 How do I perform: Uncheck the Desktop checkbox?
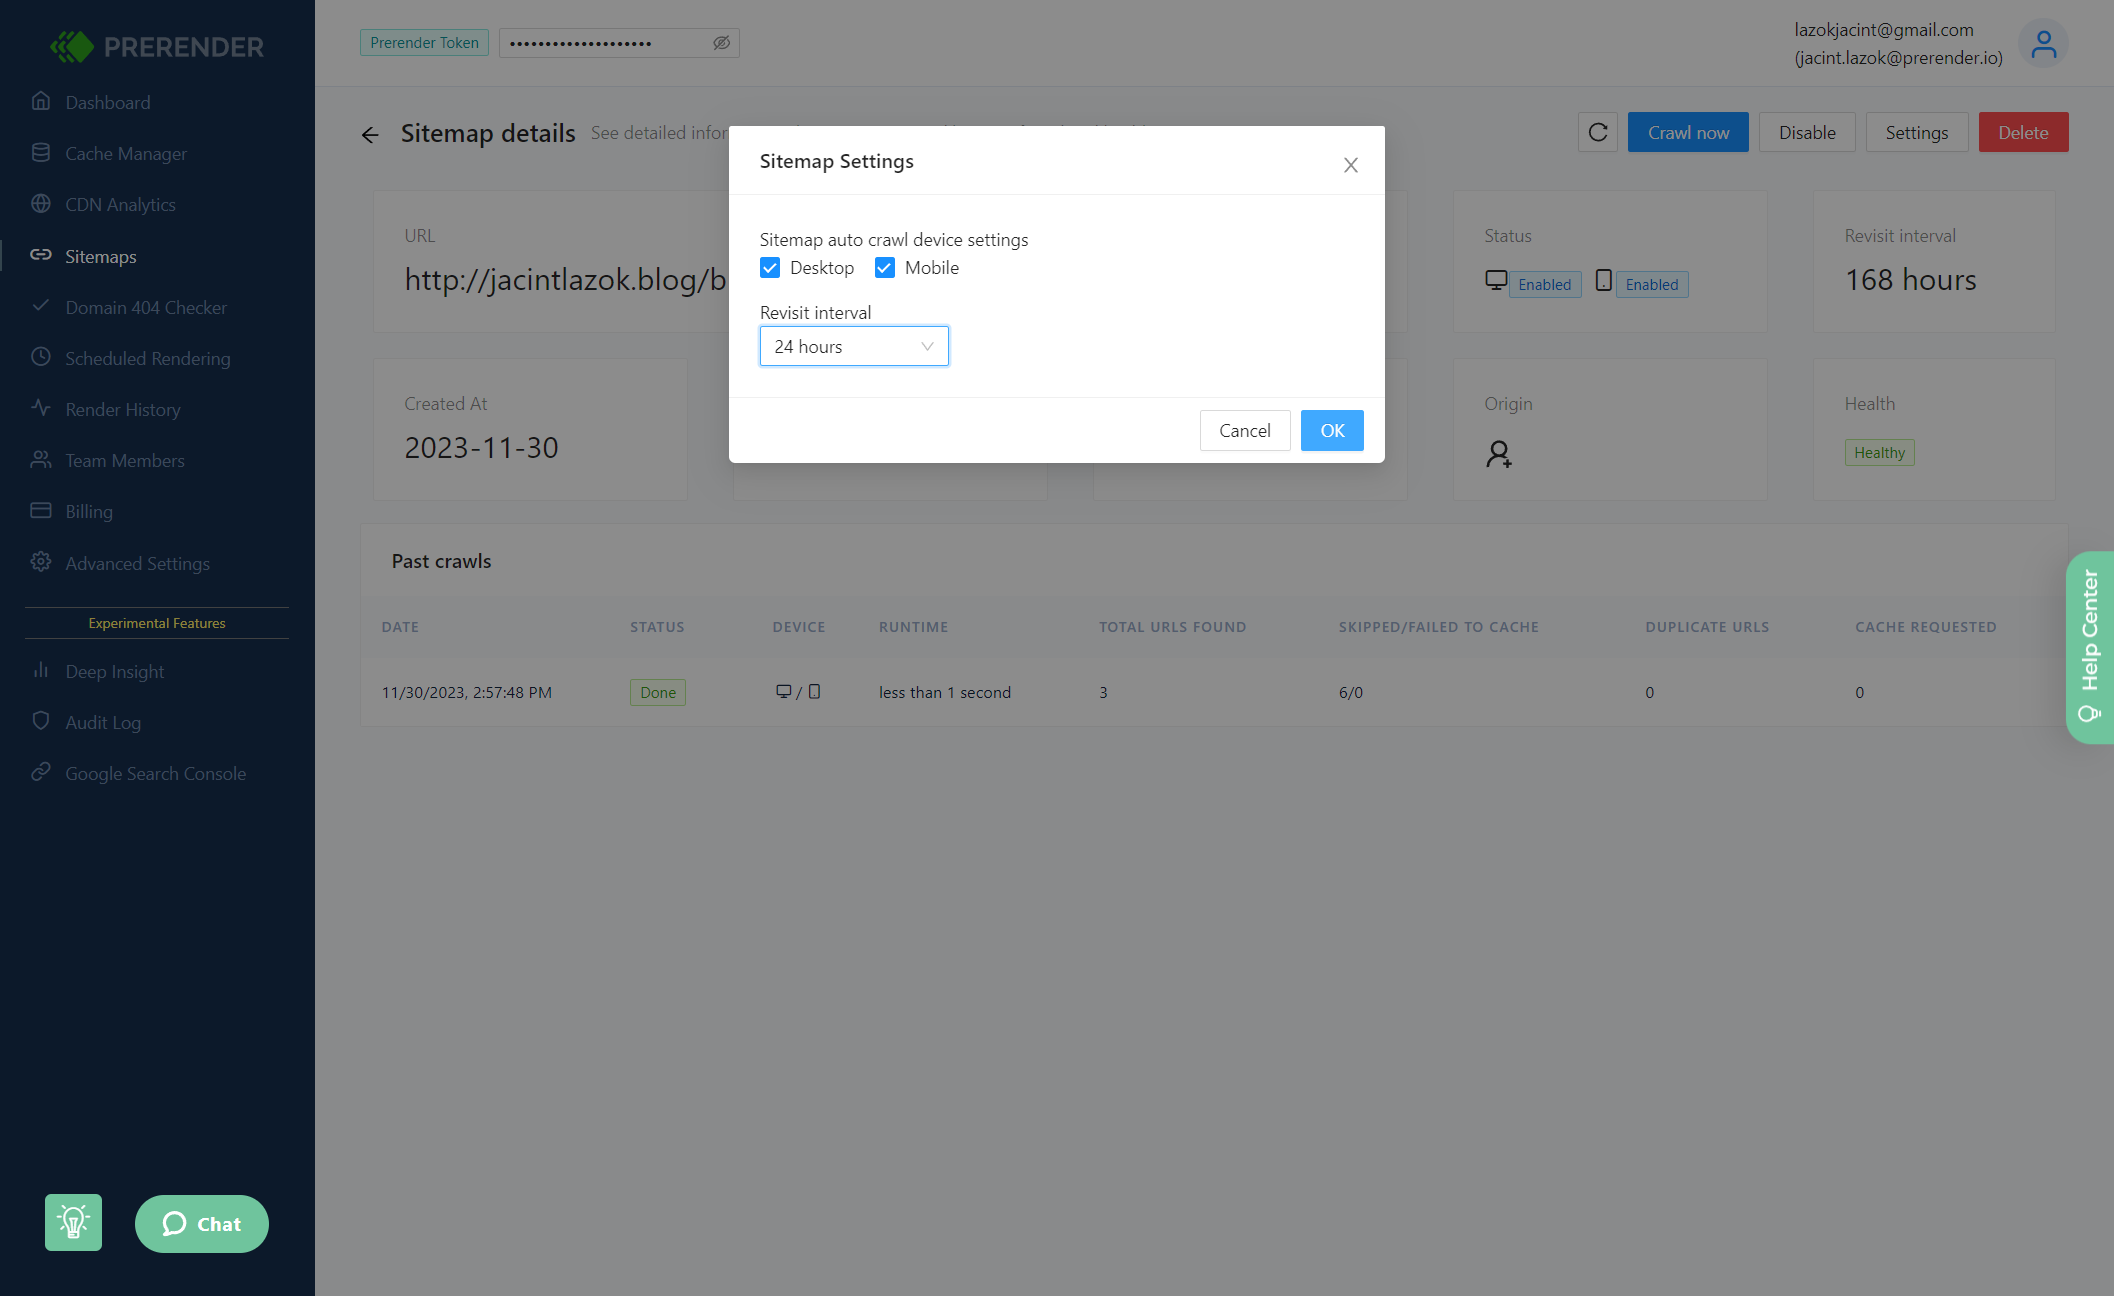click(x=770, y=268)
